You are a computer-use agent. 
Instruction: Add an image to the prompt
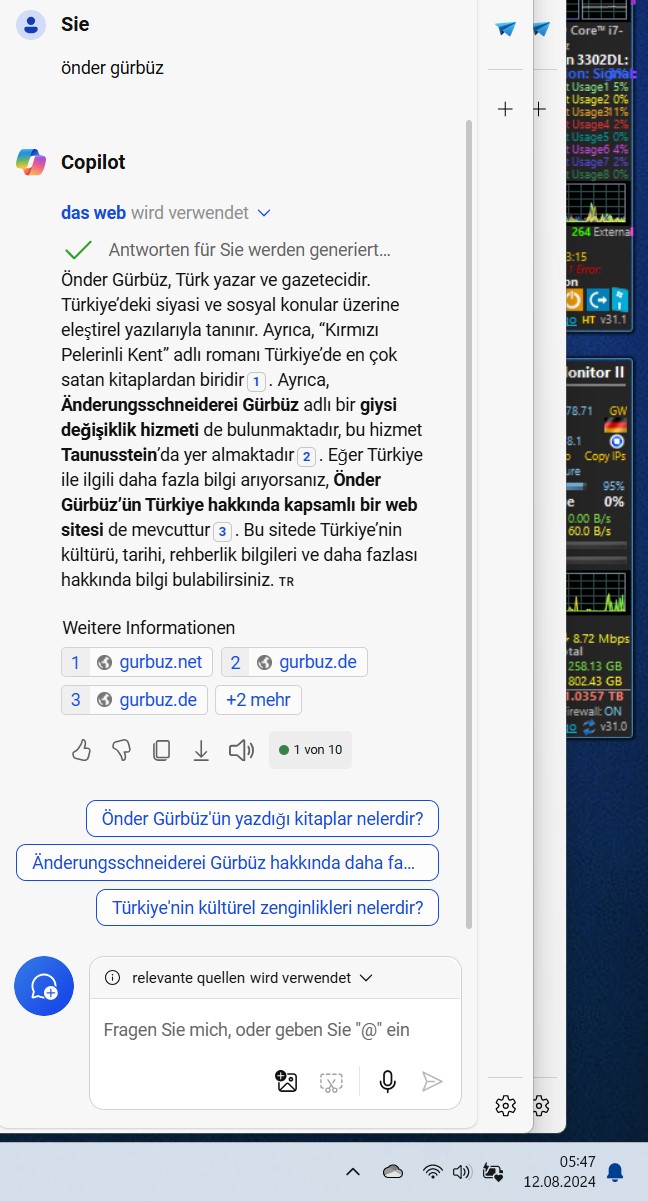[x=286, y=1081]
